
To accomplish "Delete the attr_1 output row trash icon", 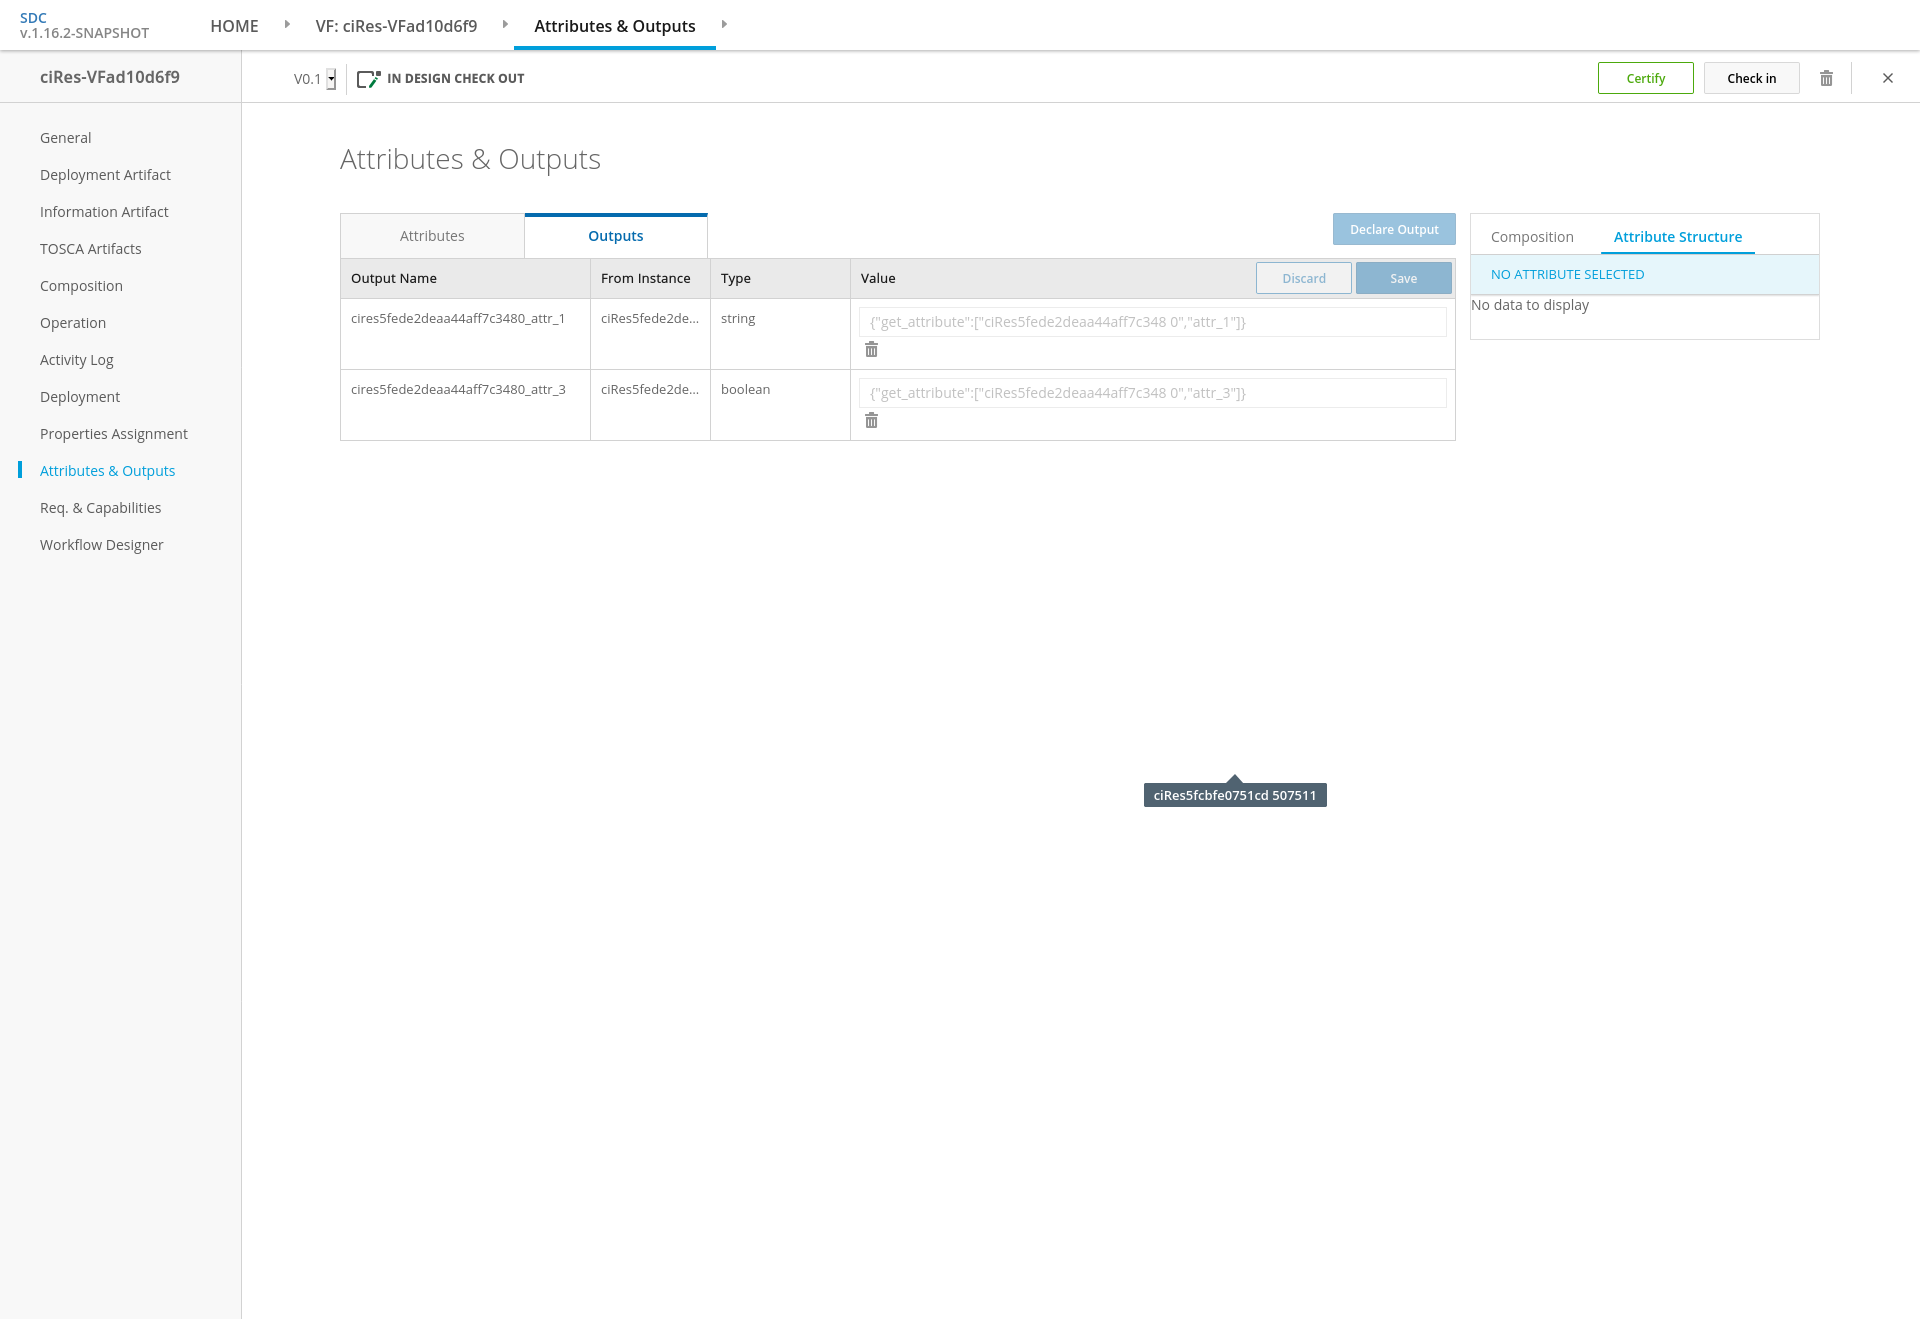I will point(871,350).
